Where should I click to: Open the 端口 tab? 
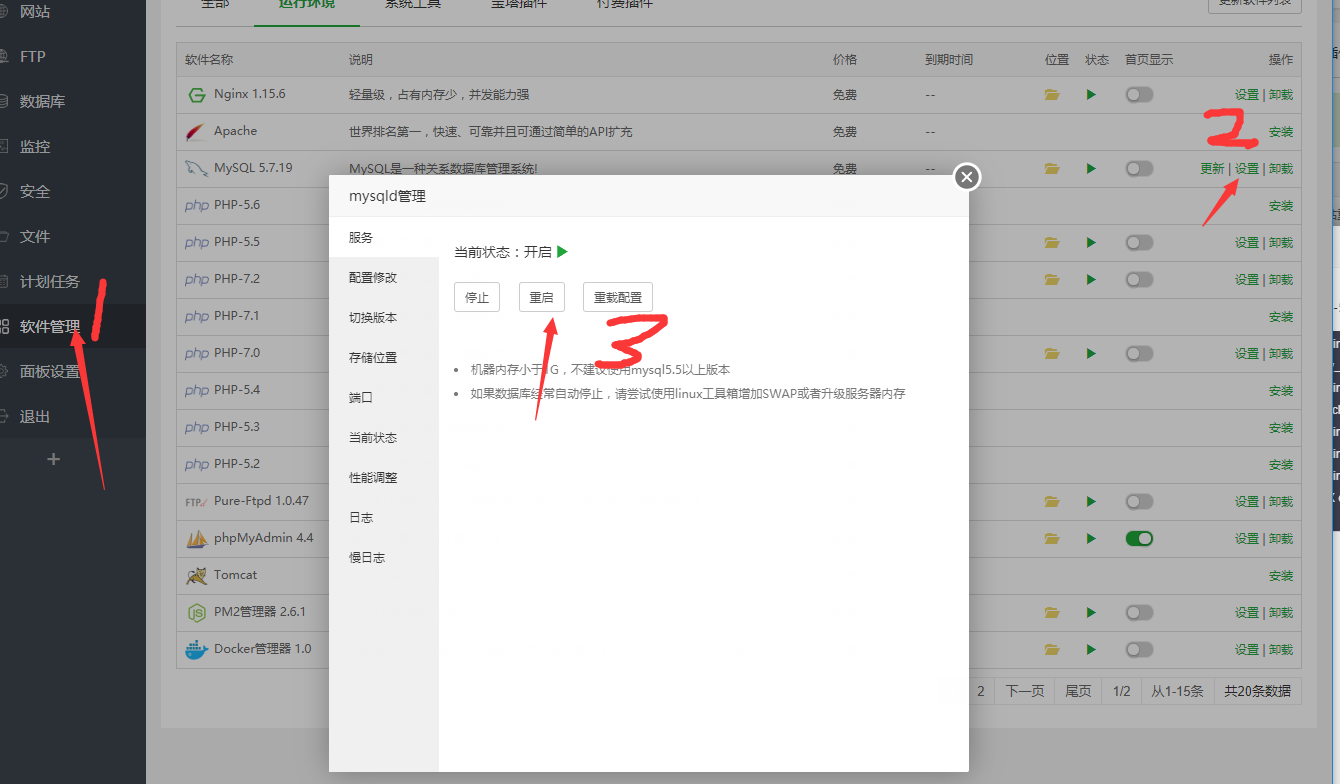point(384,398)
